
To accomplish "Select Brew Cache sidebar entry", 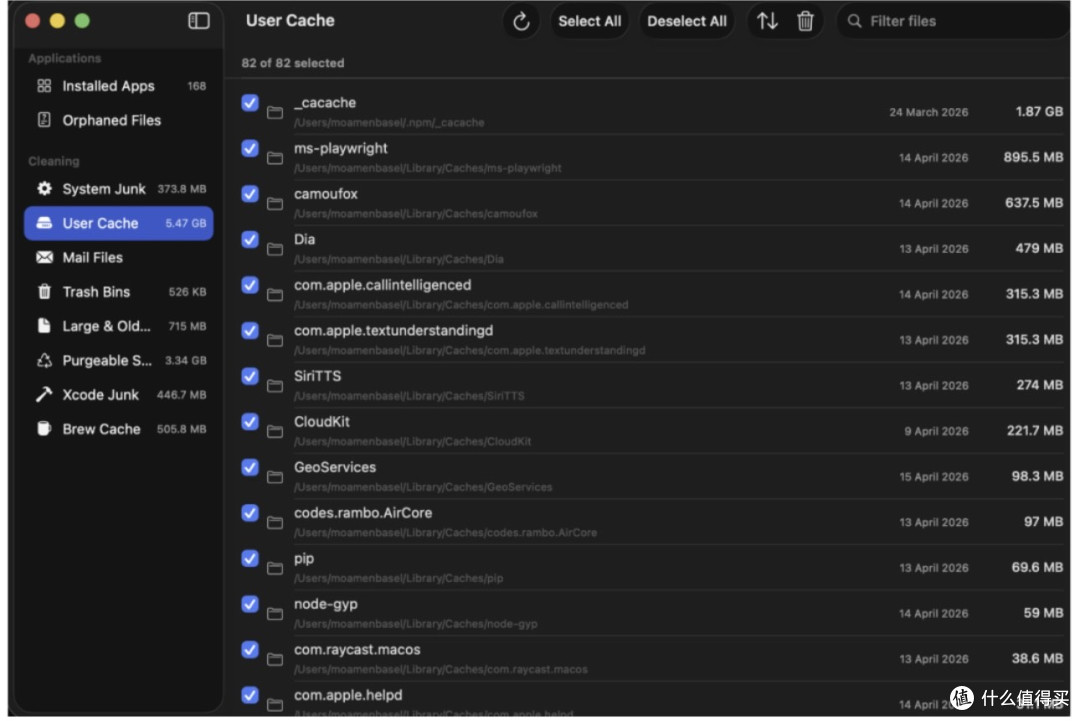I will point(118,429).
